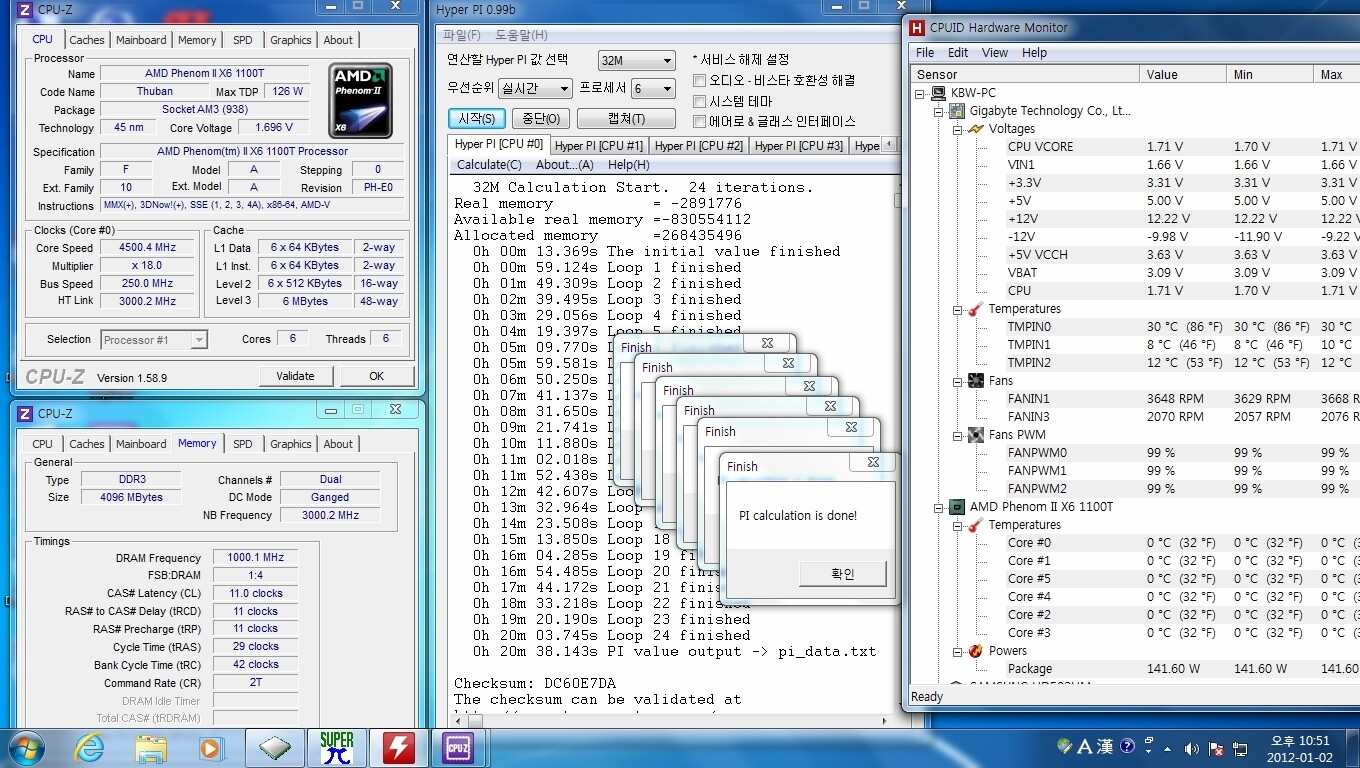Click the Validate button in CPU-Z
Image resolution: width=1360 pixels, height=768 pixels.
coord(295,376)
